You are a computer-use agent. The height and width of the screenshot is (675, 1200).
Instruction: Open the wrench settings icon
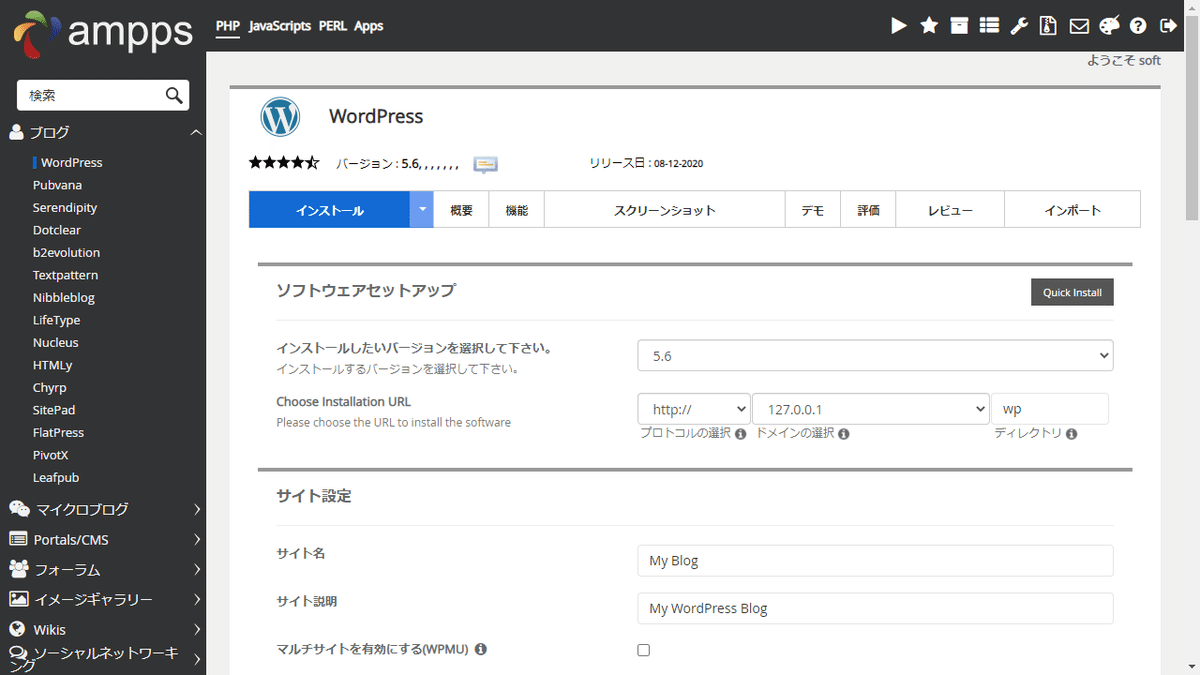coord(1019,26)
